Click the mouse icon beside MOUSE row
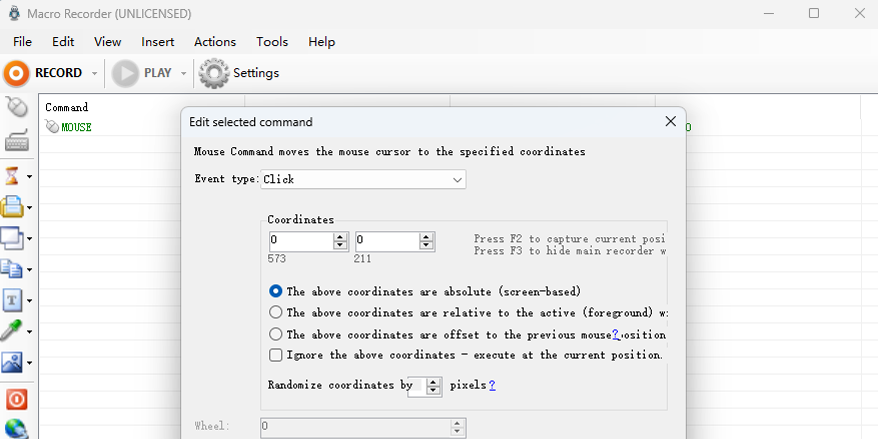Viewport: 878px width, 439px height. (x=52, y=127)
